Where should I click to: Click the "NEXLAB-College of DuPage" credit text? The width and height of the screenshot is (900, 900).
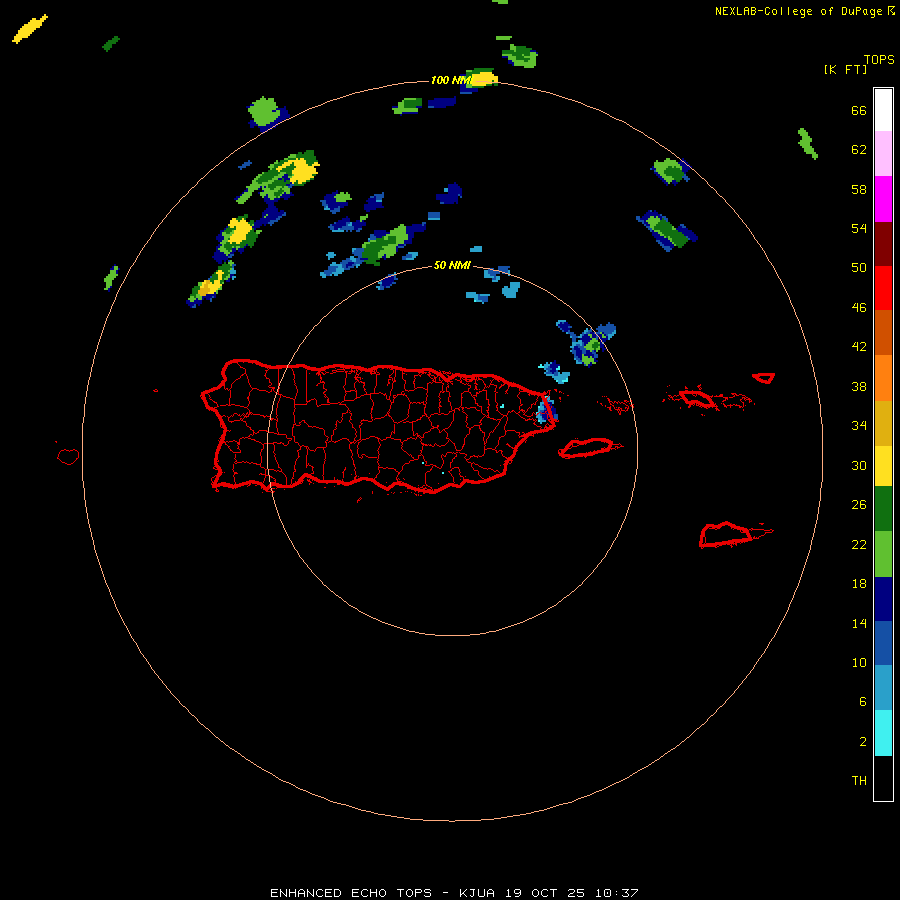point(800,11)
